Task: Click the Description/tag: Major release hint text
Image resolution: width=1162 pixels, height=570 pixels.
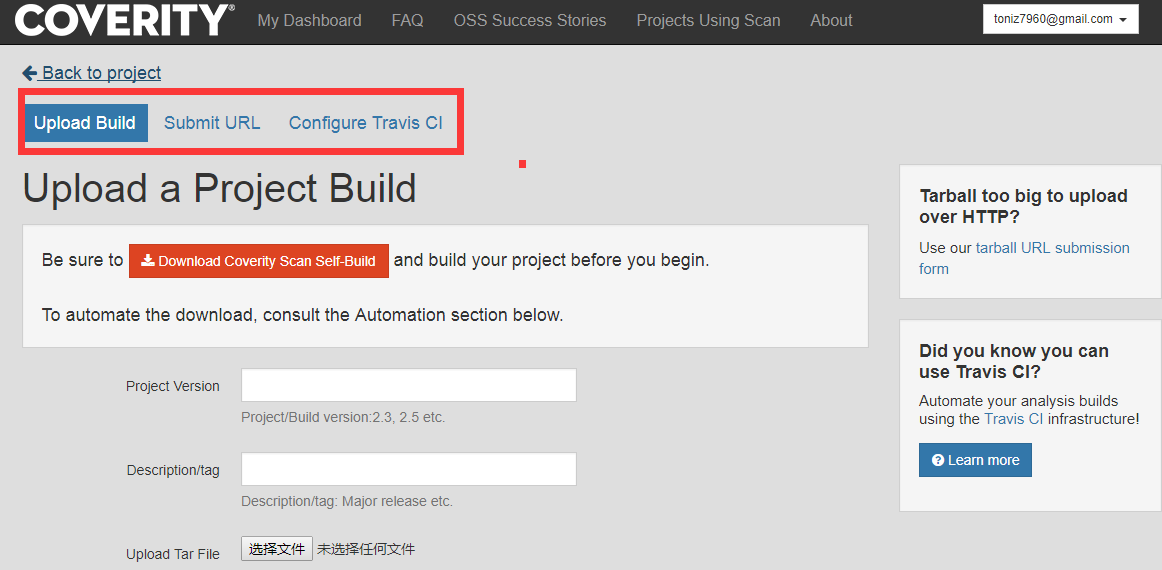Action: 347,501
